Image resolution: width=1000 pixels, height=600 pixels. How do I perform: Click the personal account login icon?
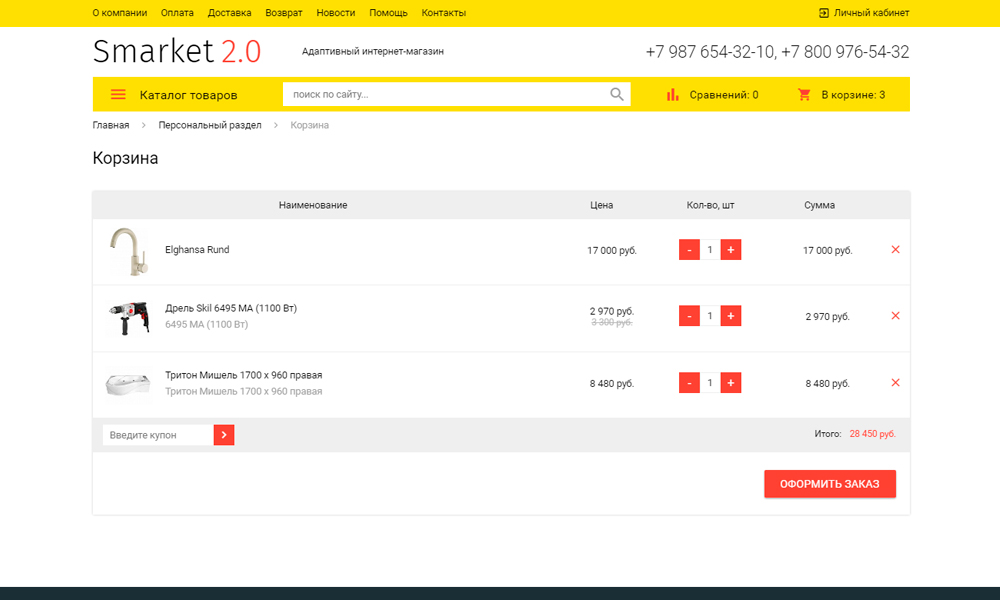824,13
